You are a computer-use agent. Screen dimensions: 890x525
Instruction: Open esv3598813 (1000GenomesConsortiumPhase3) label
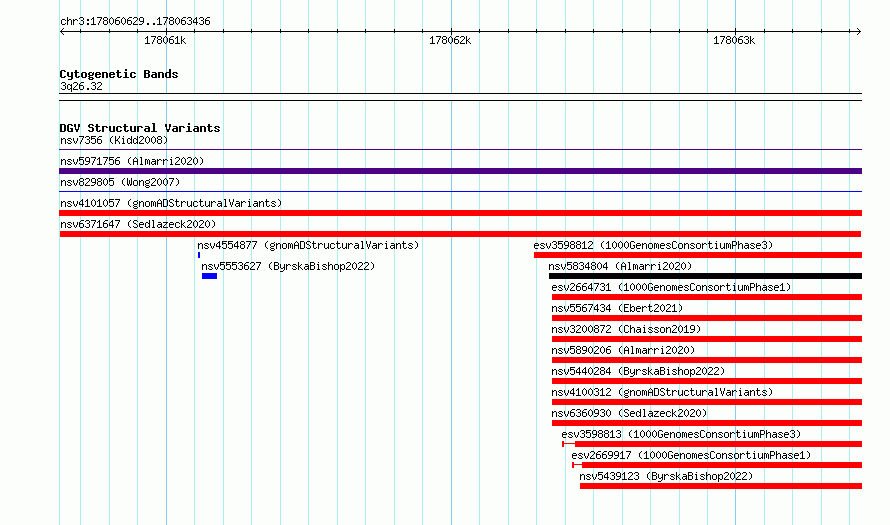click(x=681, y=434)
